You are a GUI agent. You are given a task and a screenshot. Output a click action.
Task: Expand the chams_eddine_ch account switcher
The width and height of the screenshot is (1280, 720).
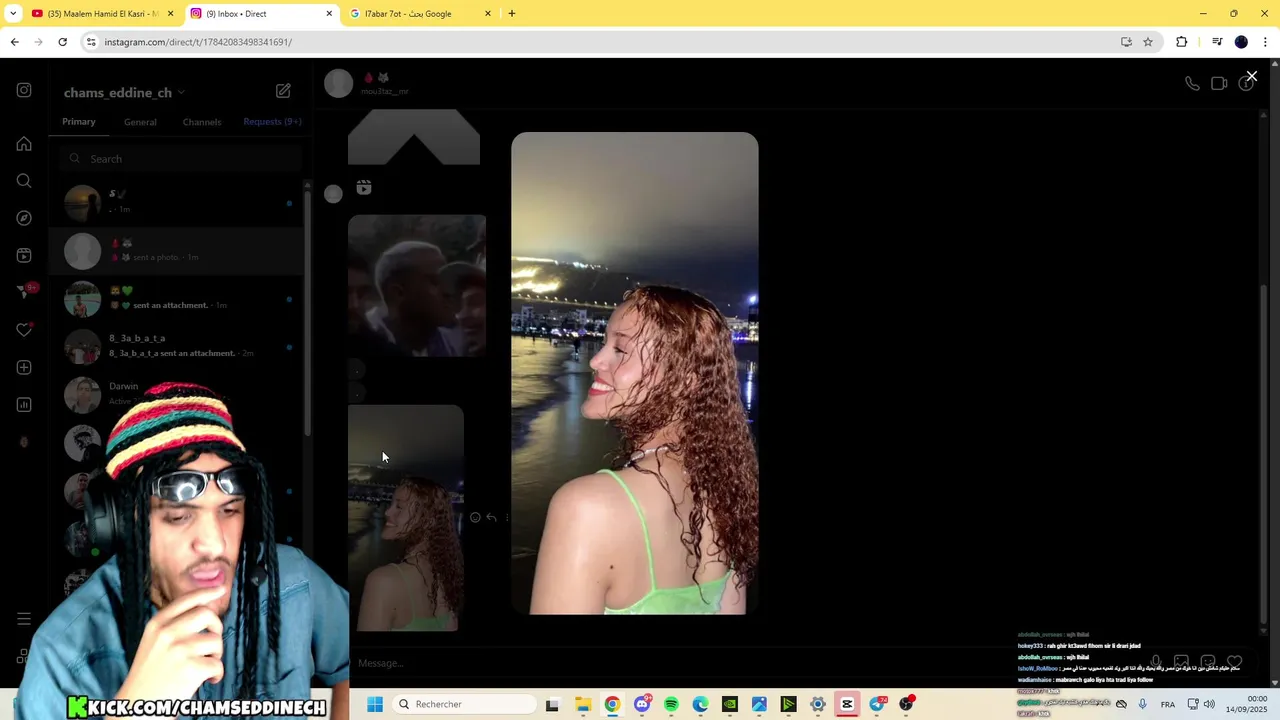point(124,92)
